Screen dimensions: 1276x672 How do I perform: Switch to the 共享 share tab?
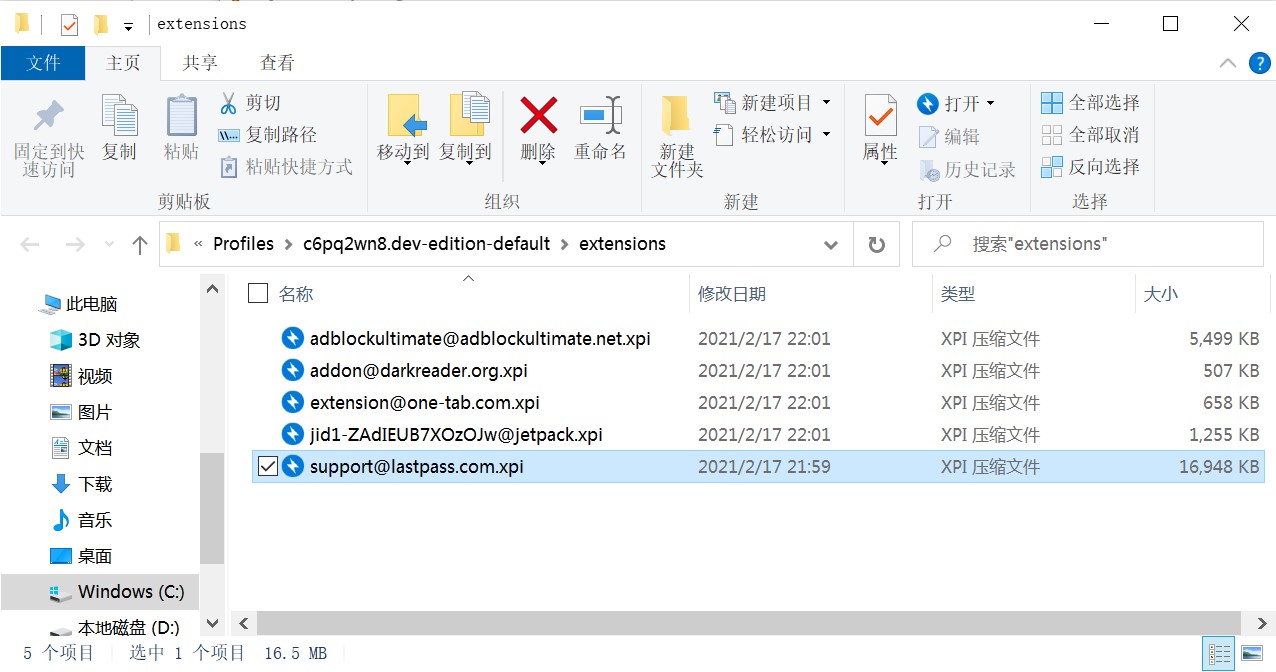tap(200, 63)
